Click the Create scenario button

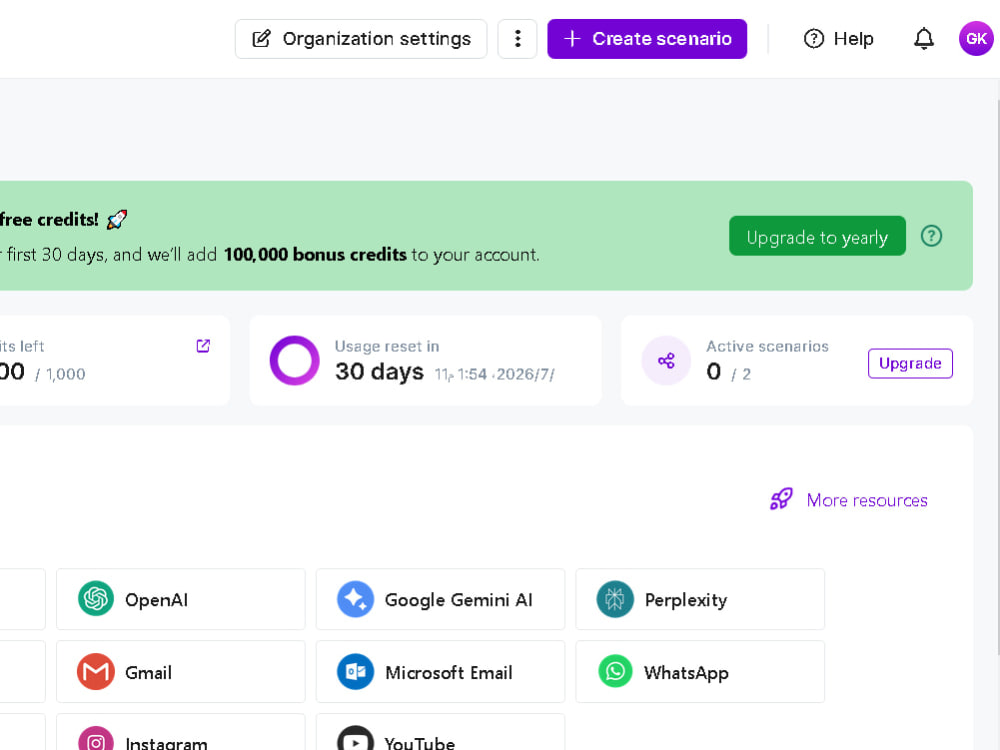click(x=647, y=39)
